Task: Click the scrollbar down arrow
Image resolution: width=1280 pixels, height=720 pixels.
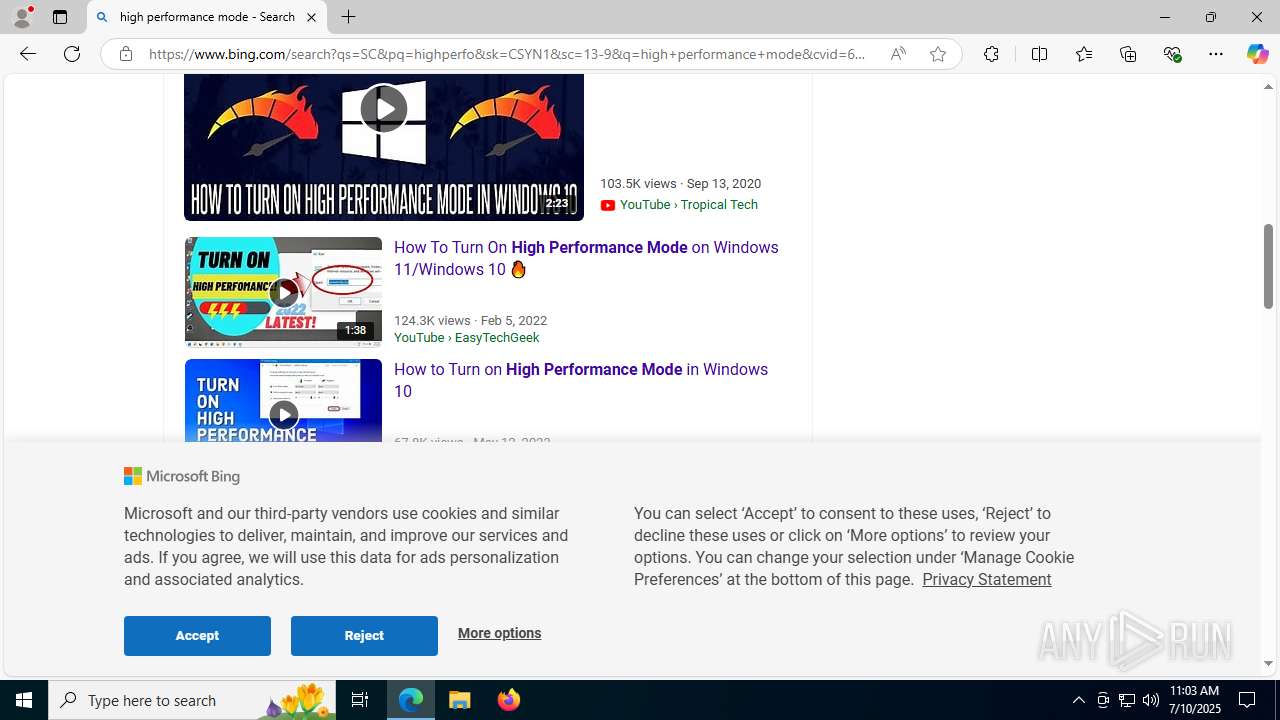Action: coord(1268,663)
